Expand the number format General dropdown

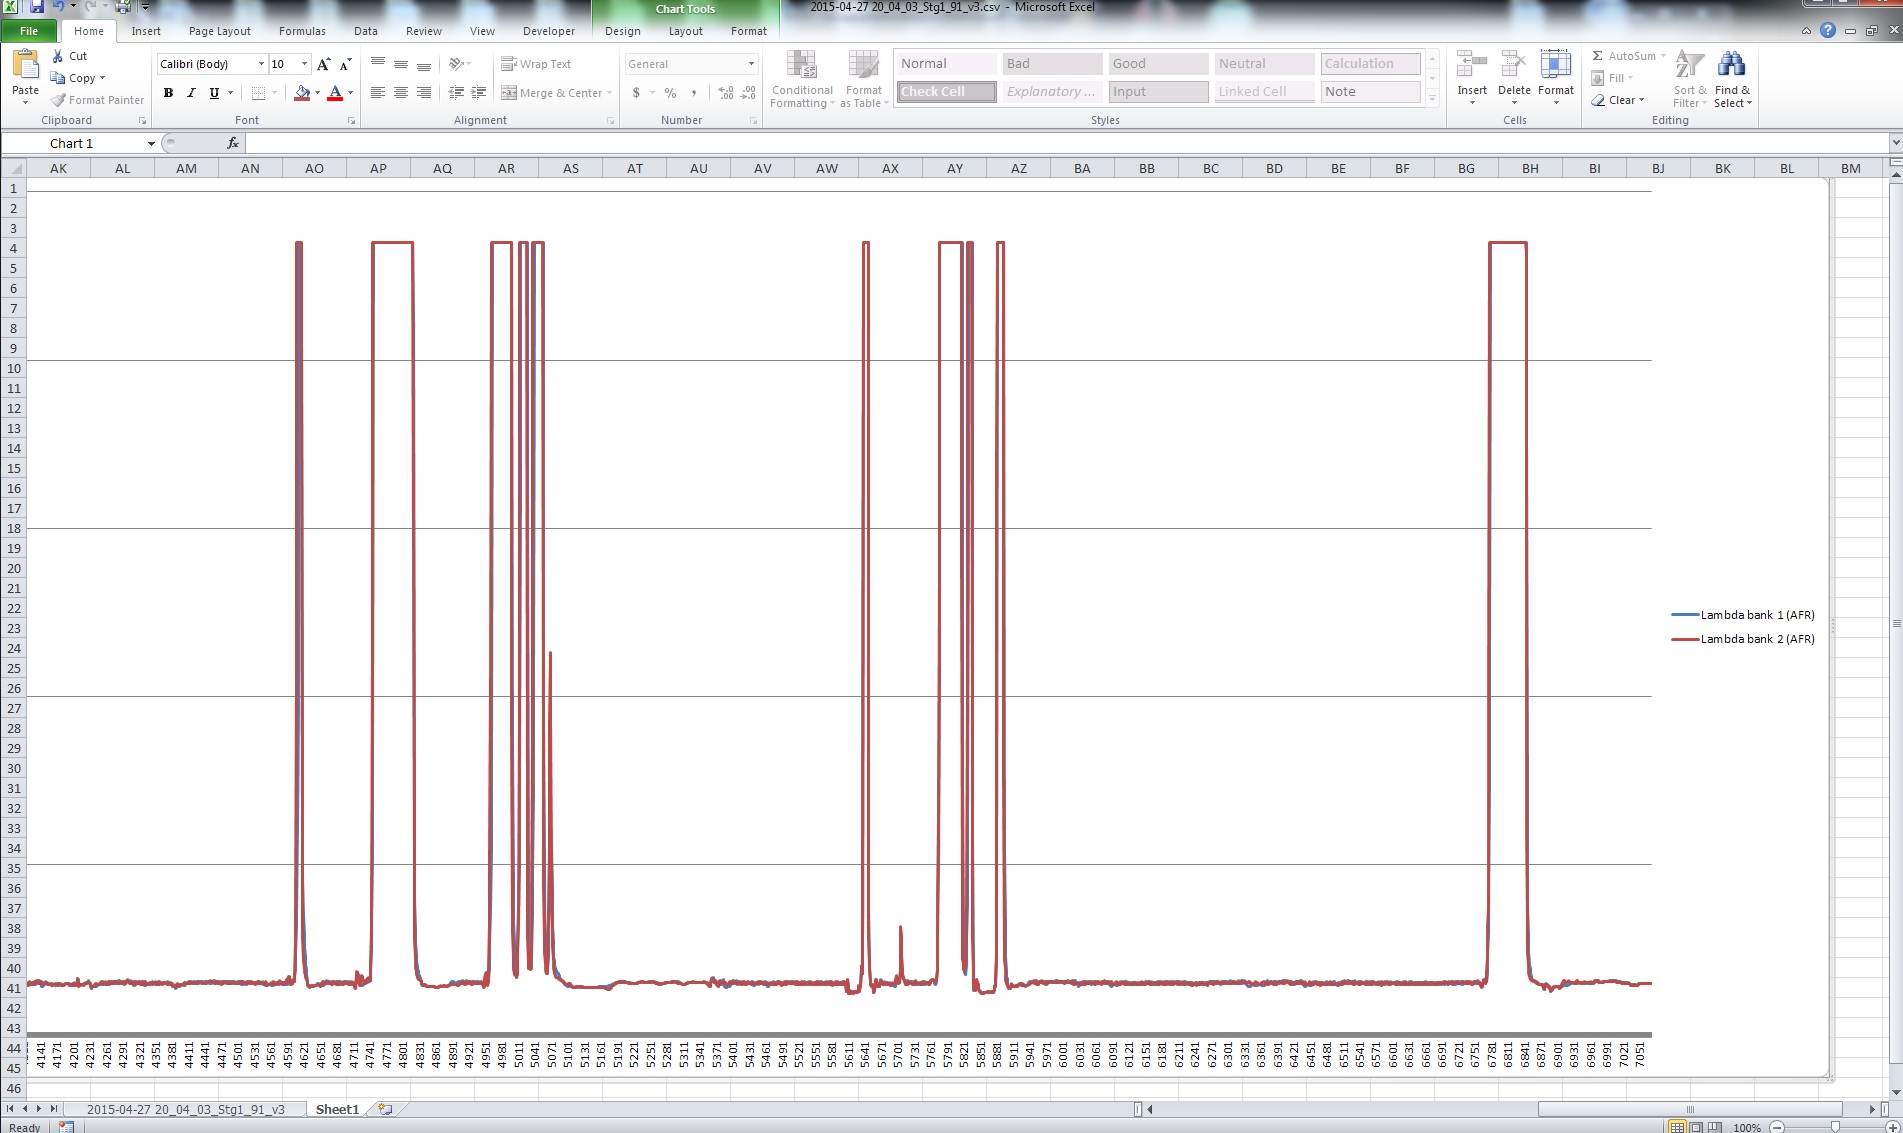pyautogui.click(x=751, y=64)
